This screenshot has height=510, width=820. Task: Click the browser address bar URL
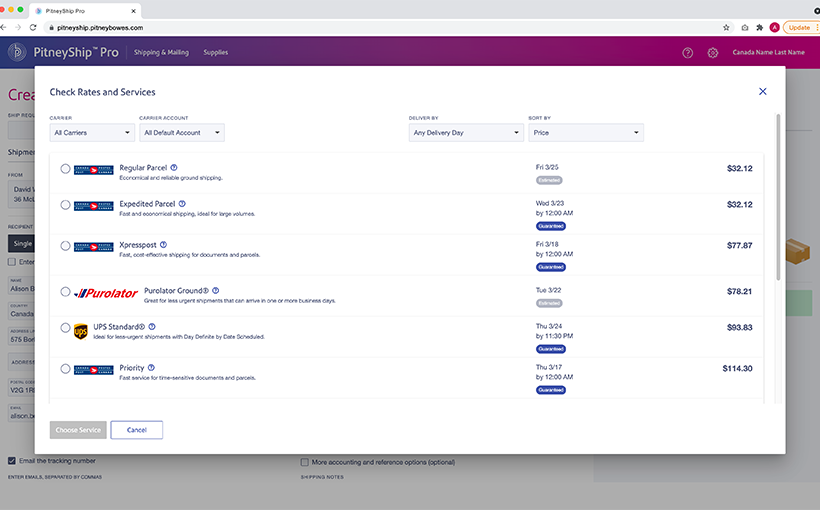click(100, 28)
